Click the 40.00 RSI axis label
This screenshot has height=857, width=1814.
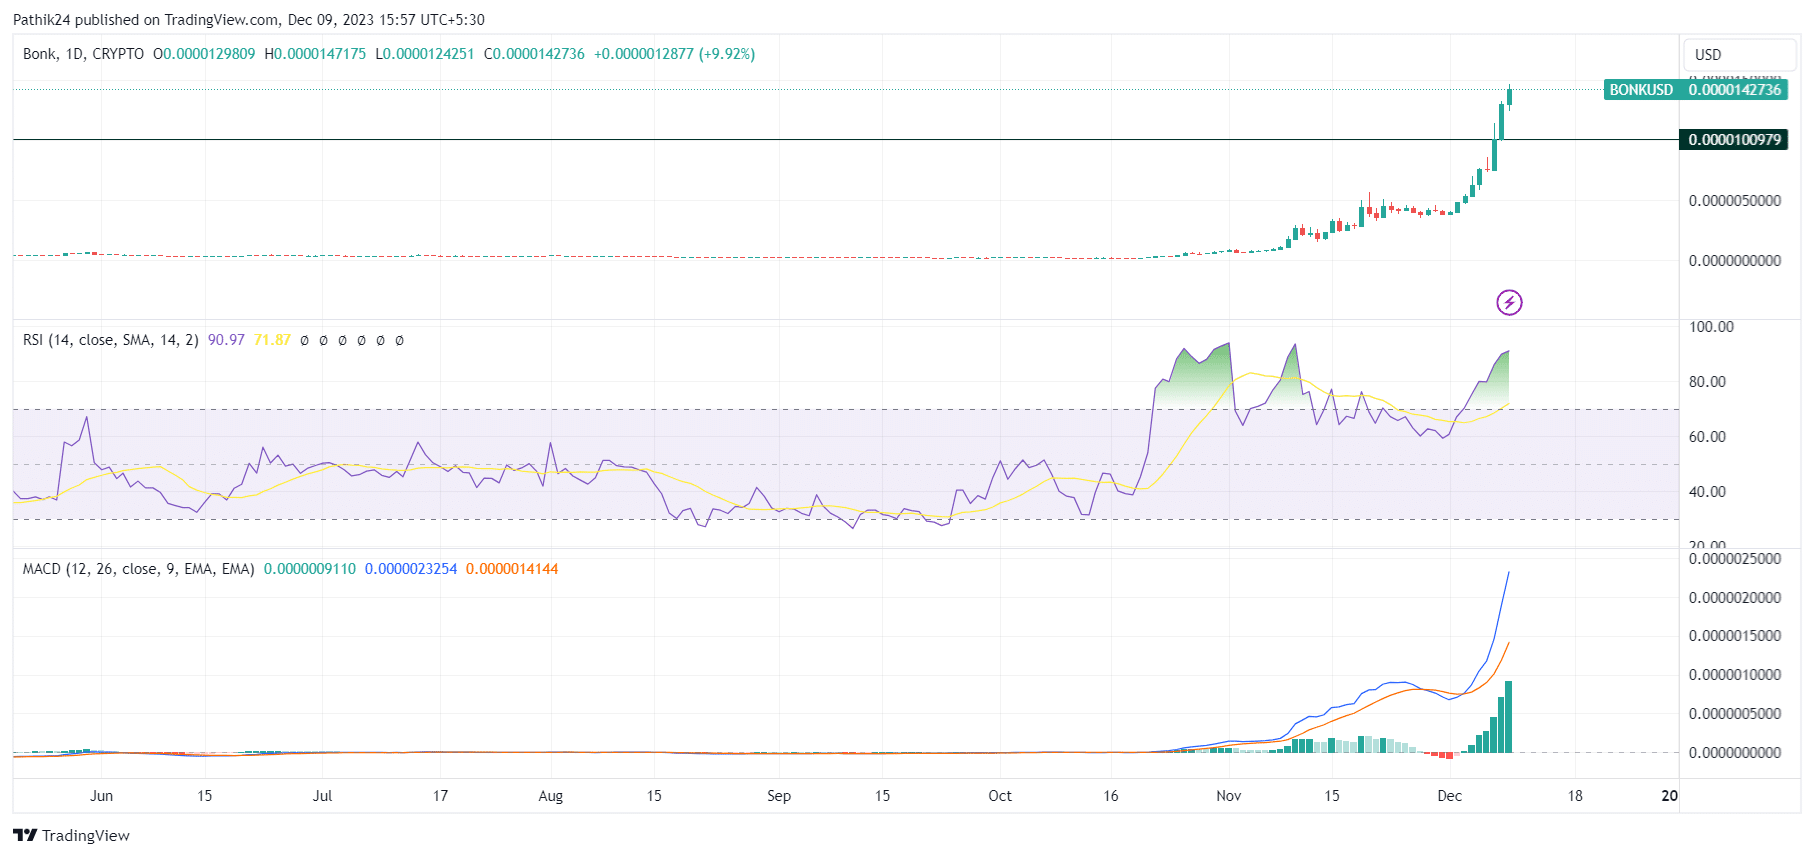pos(1707,492)
